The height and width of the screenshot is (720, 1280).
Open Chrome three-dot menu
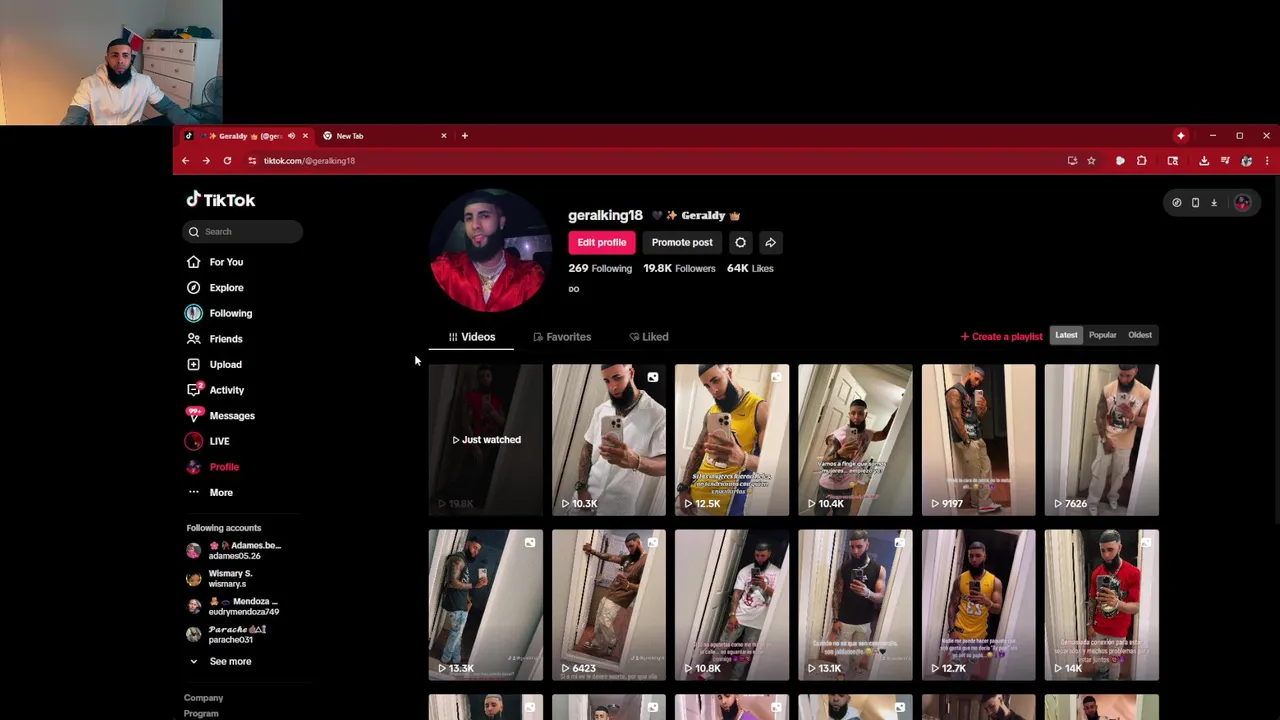point(1266,161)
